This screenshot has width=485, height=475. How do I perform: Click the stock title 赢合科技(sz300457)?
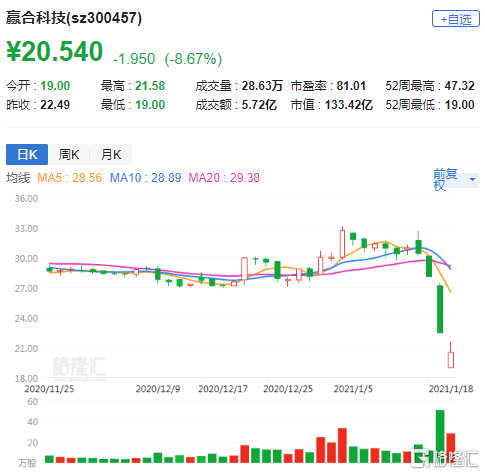74,18
